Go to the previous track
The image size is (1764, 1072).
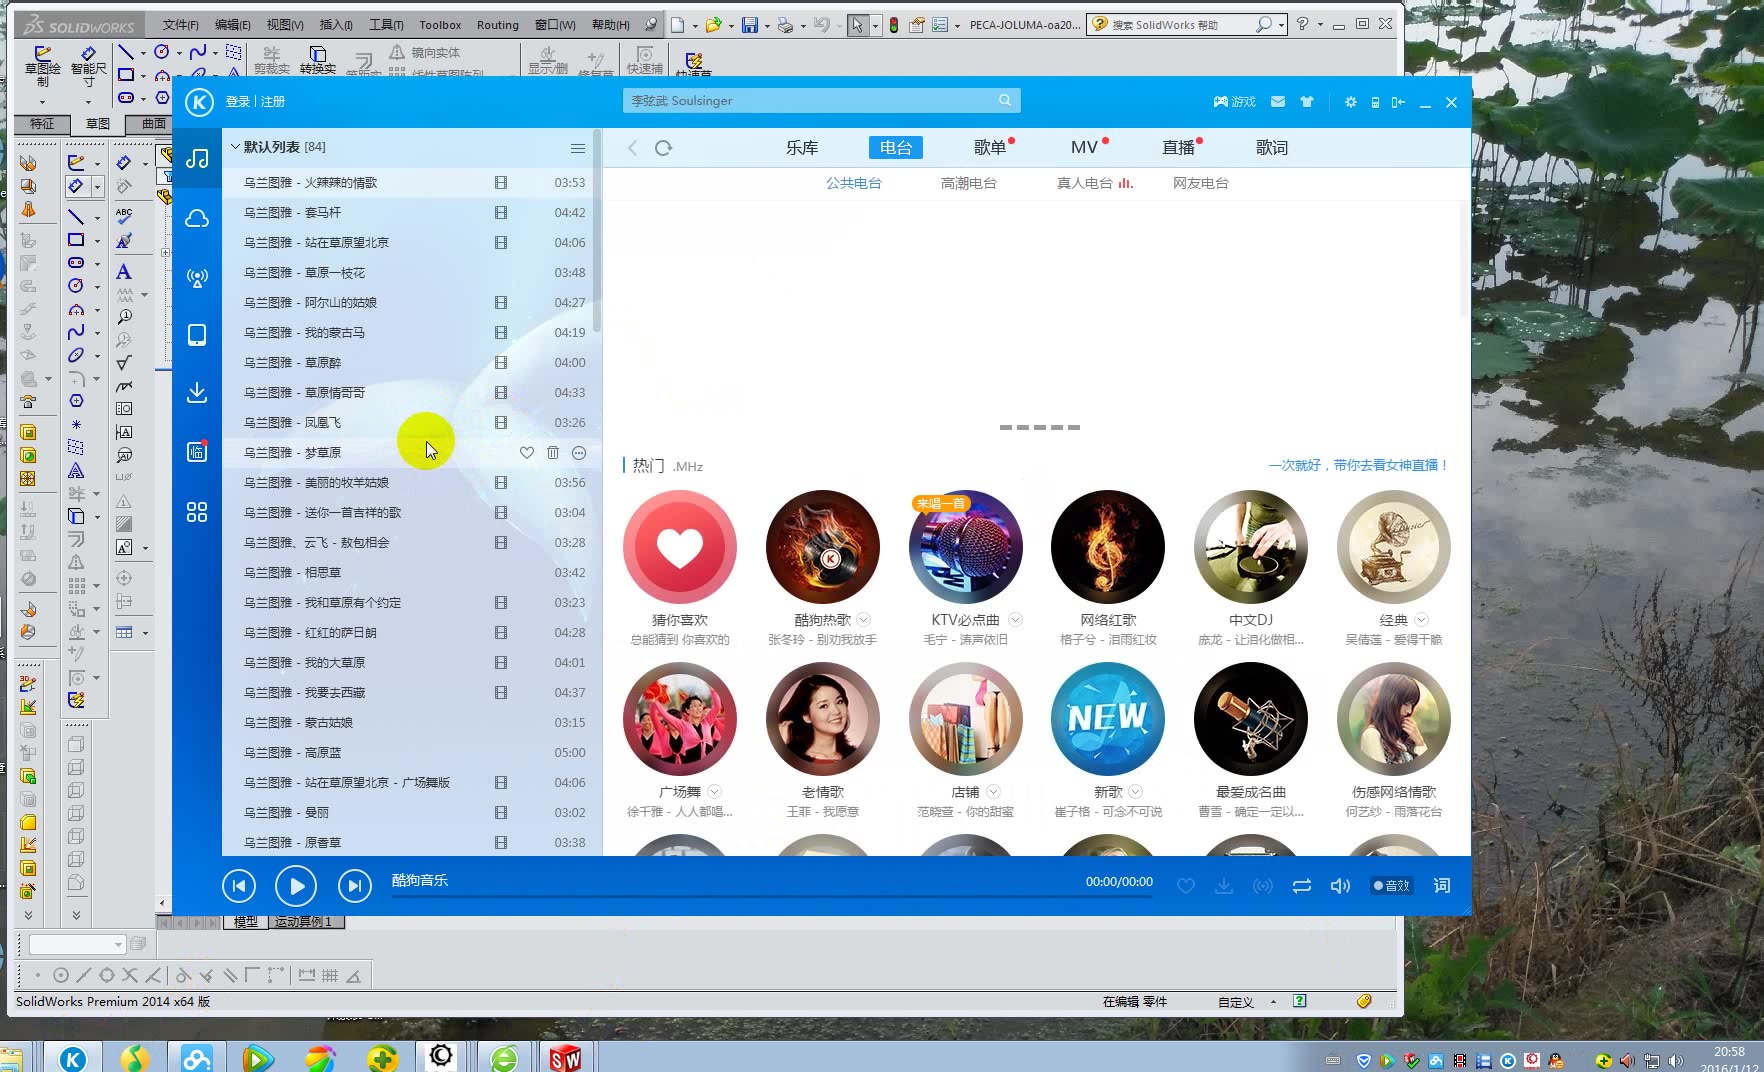pos(238,886)
